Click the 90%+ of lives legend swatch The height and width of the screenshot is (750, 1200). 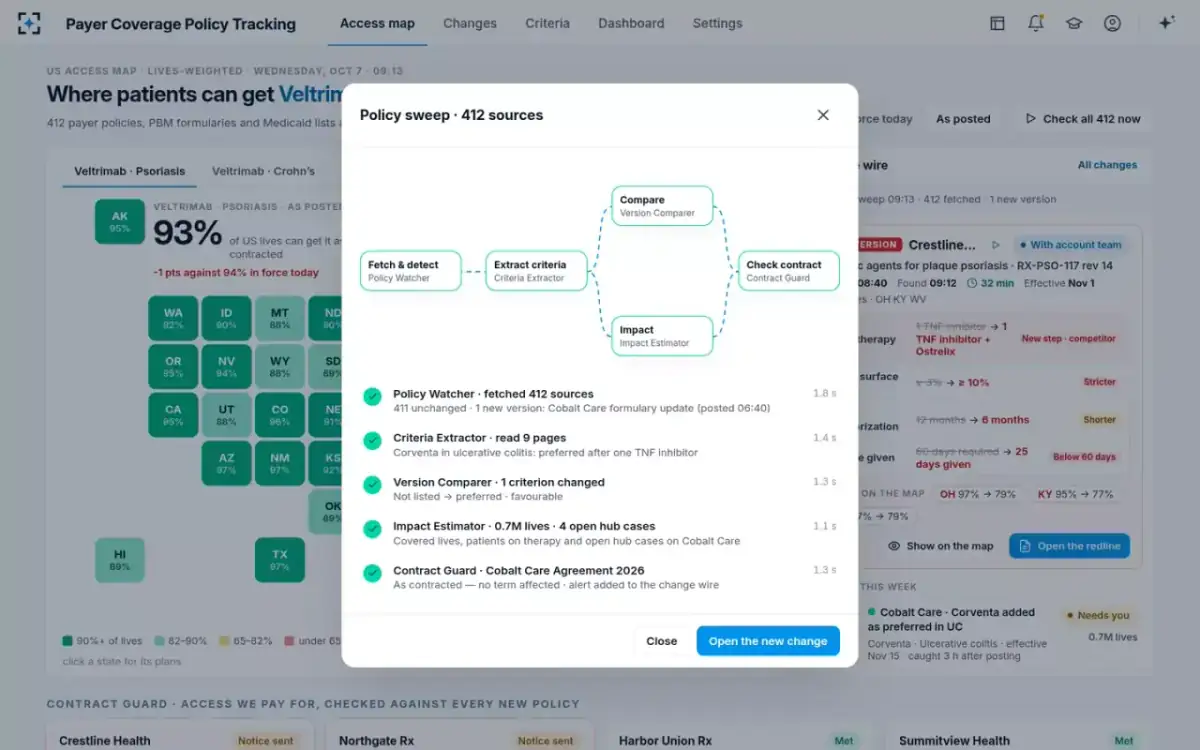pyautogui.click(x=67, y=641)
